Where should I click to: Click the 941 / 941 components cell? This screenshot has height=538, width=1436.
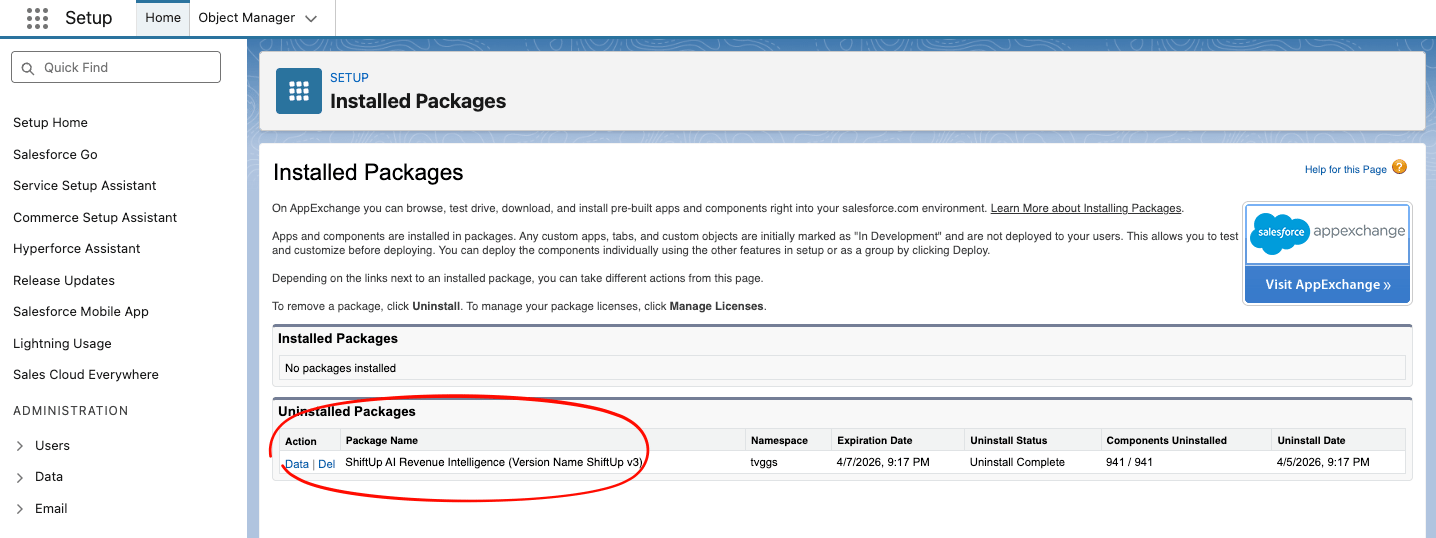(x=1128, y=462)
